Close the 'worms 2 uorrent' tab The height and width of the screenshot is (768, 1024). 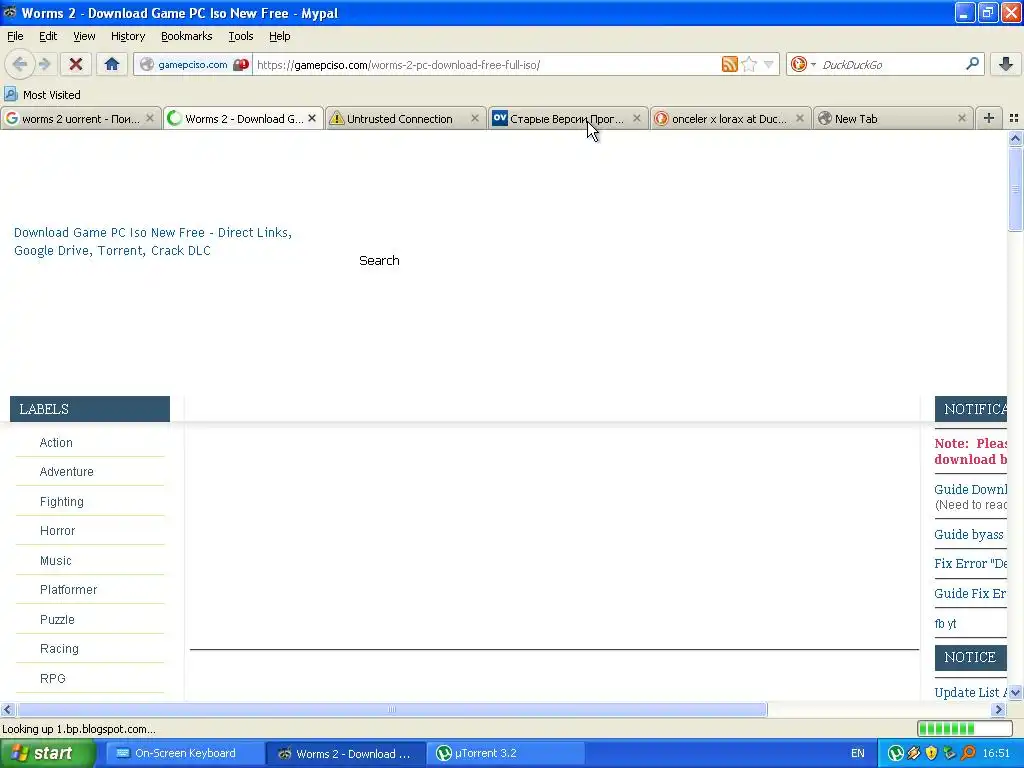point(150,118)
